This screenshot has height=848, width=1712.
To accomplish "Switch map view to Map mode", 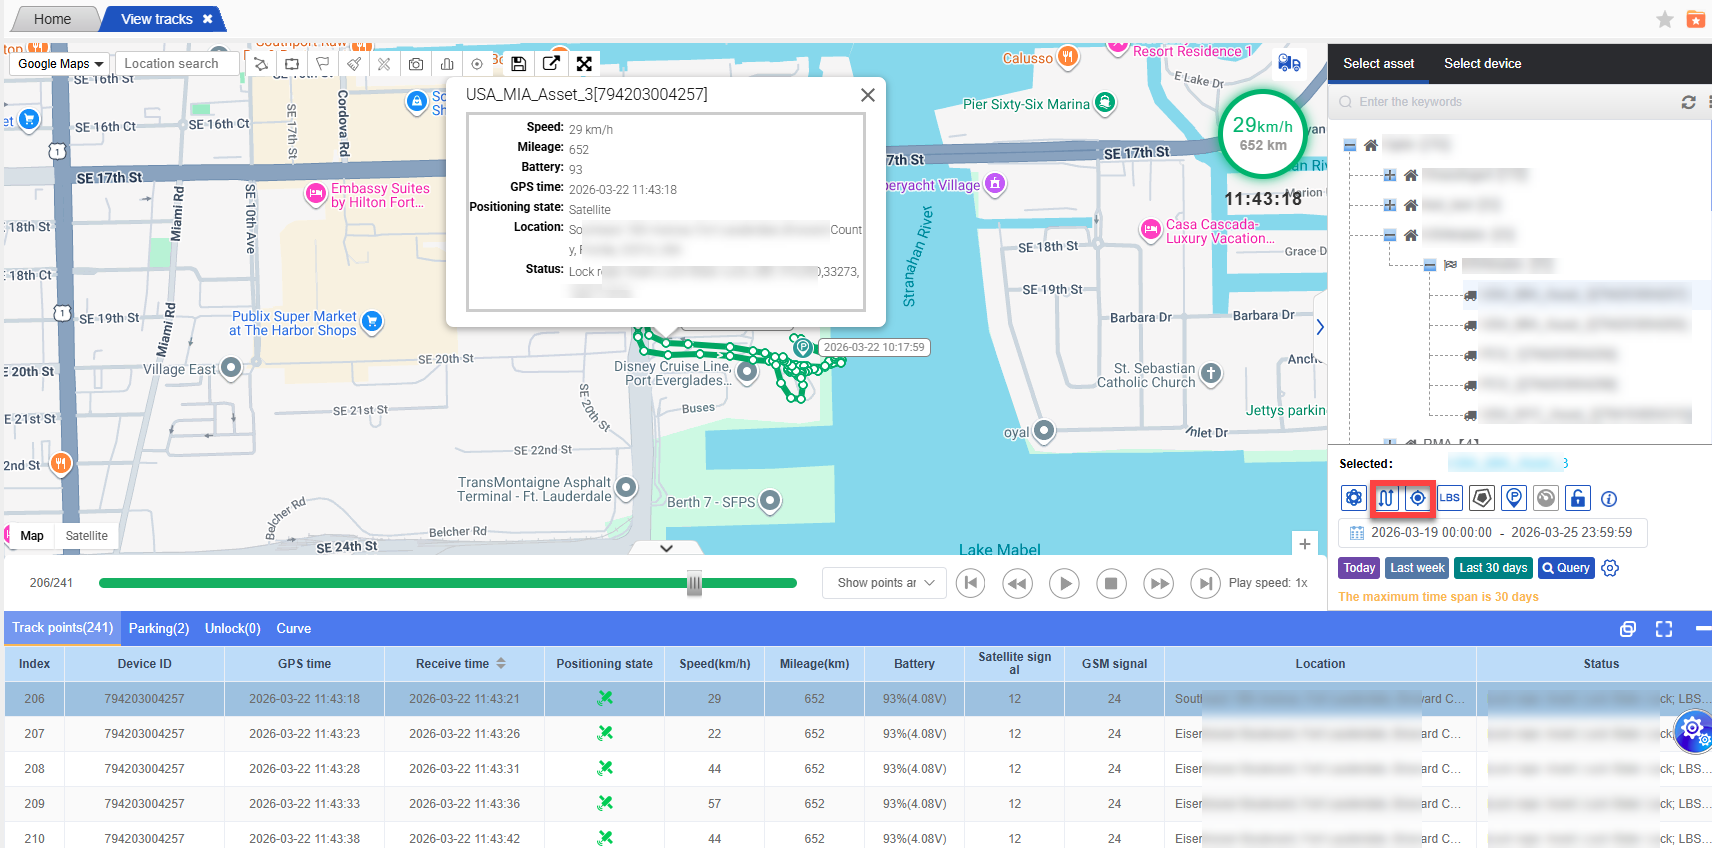I will point(32,536).
